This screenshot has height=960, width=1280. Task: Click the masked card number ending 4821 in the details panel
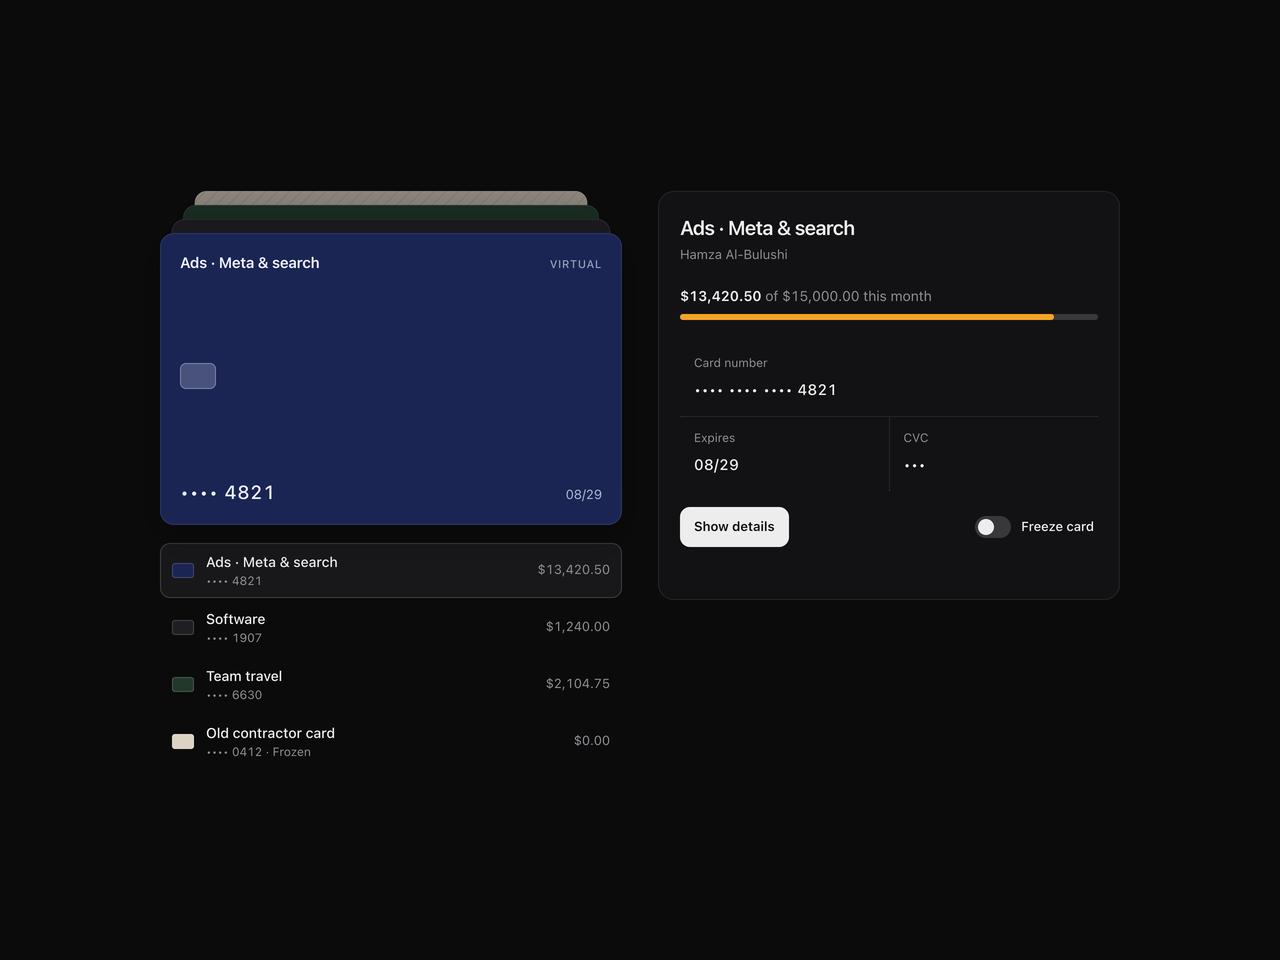click(x=765, y=390)
